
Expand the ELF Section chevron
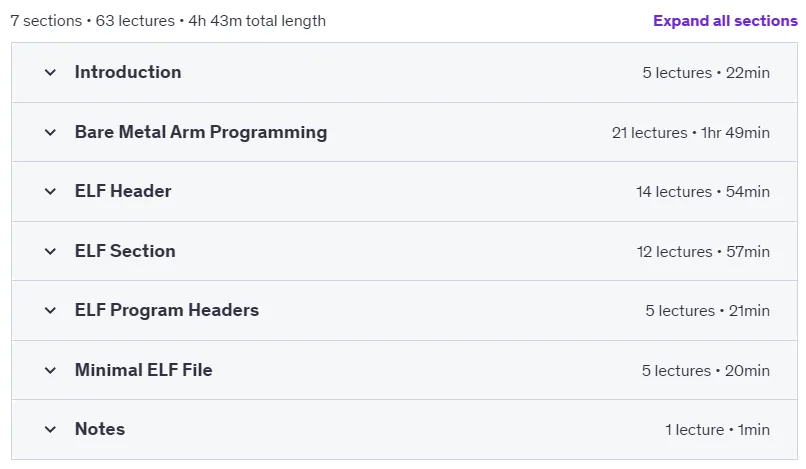50,251
